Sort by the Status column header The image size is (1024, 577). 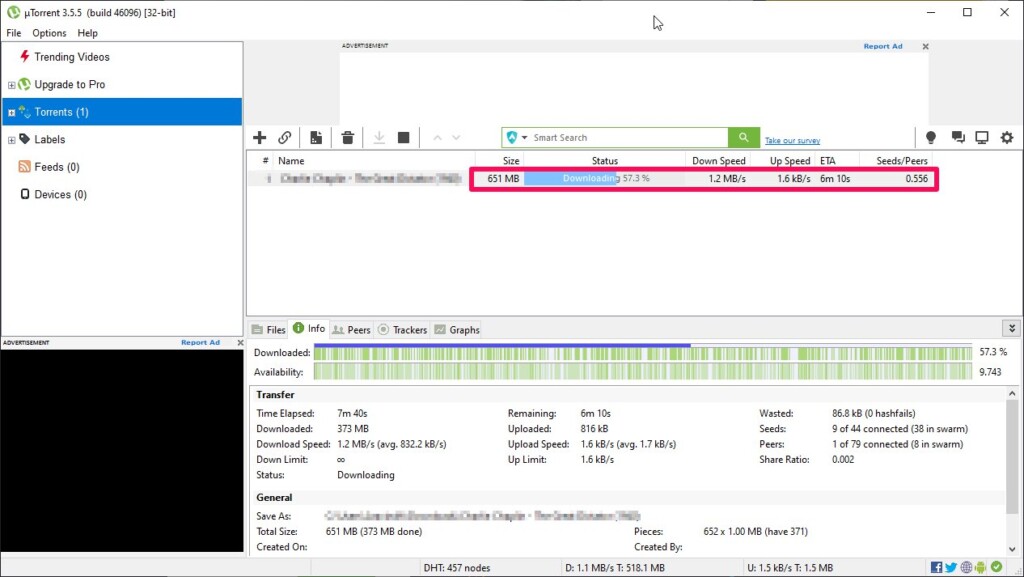click(604, 161)
